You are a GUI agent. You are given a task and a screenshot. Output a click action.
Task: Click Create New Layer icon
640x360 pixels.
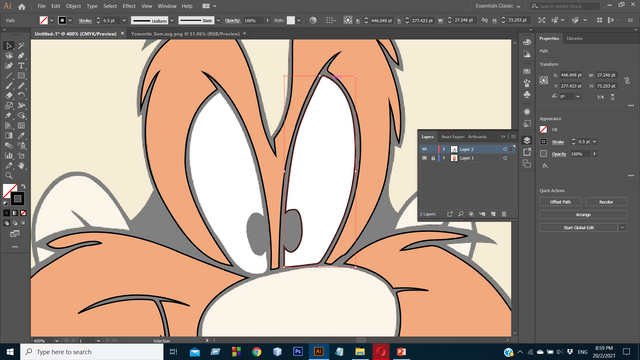pyautogui.click(x=493, y=214)
